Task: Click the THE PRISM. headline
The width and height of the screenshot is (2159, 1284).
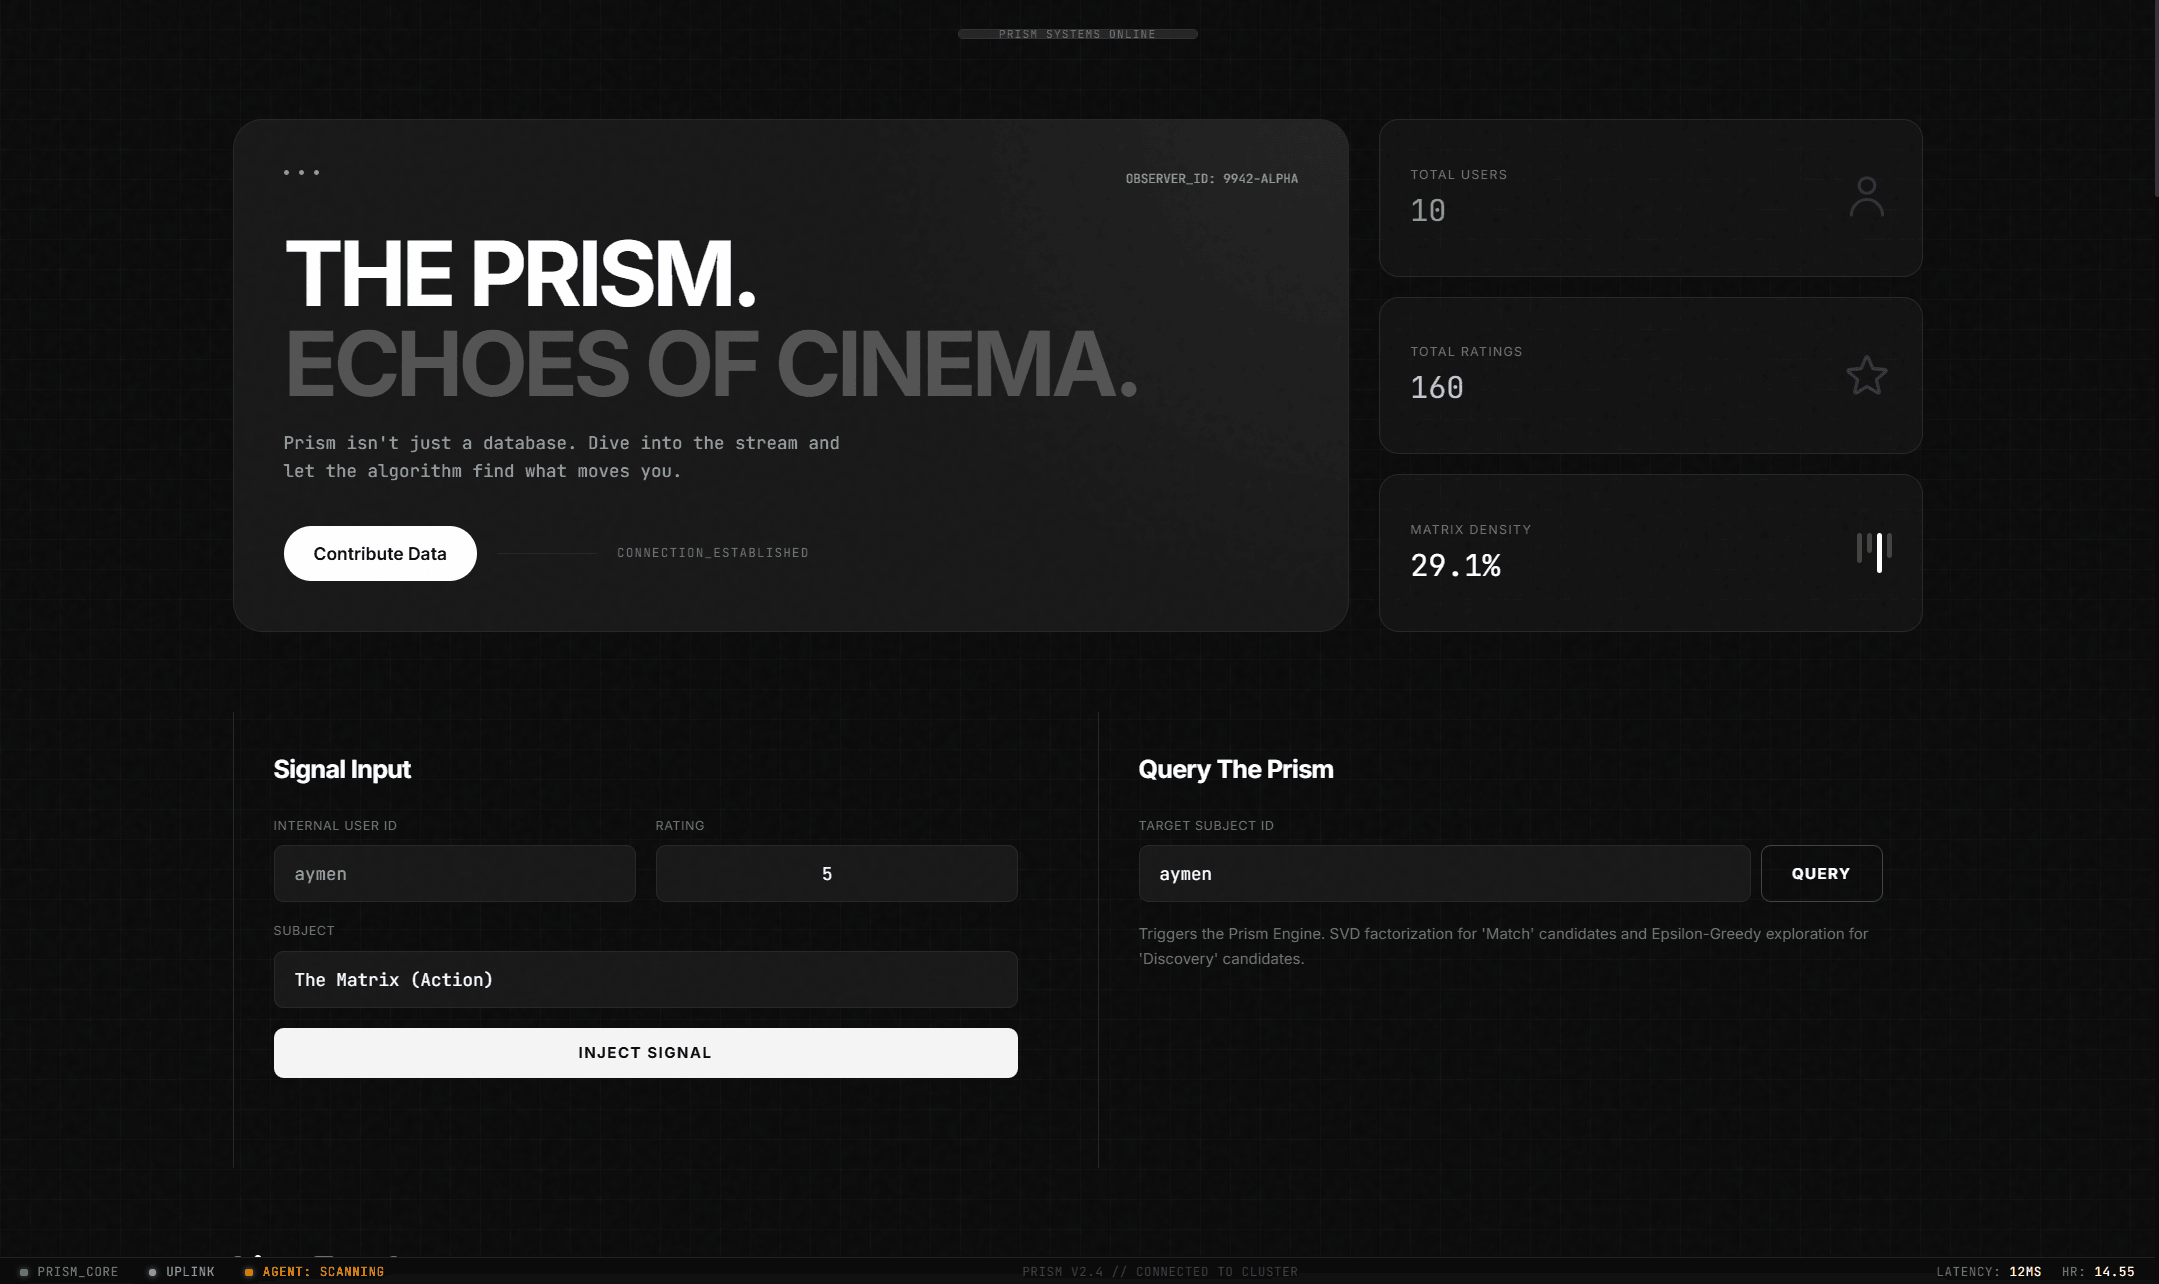Action: coord(520,273)
